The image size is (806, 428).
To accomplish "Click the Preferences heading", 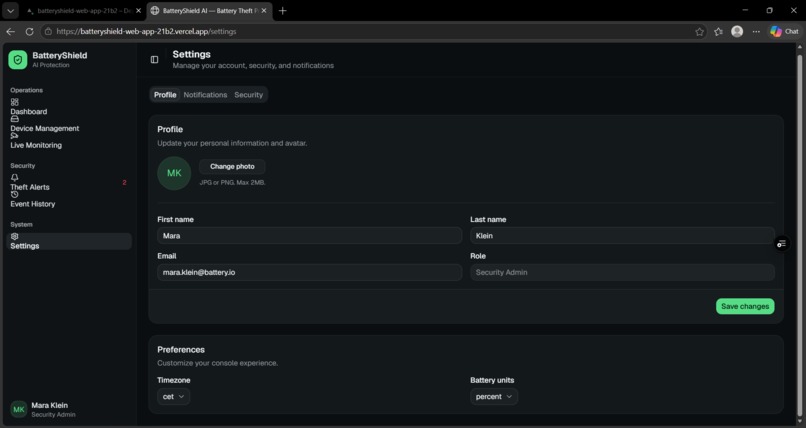I will pos(181,349).
